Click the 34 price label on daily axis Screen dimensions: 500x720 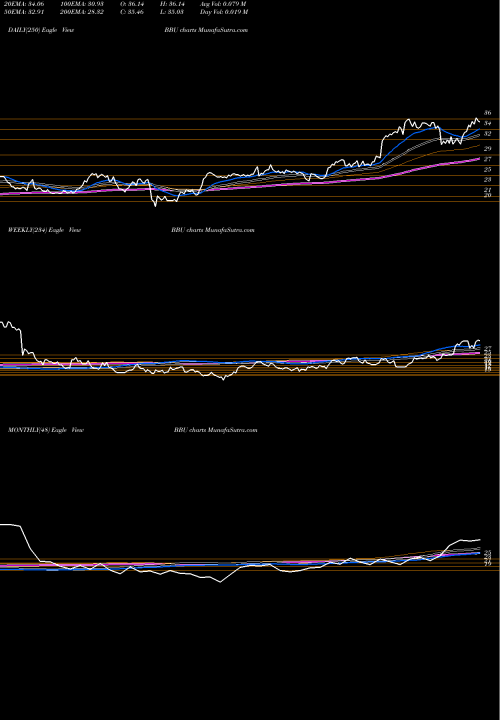coord(488,124)
